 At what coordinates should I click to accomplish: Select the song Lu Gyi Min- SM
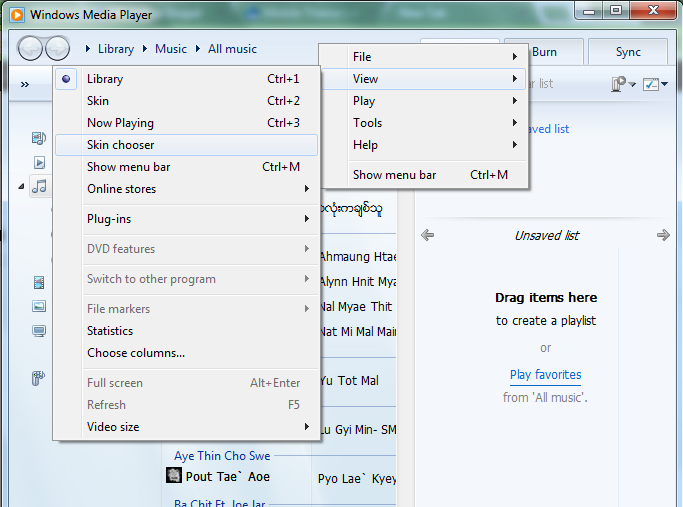coord(358,429)
